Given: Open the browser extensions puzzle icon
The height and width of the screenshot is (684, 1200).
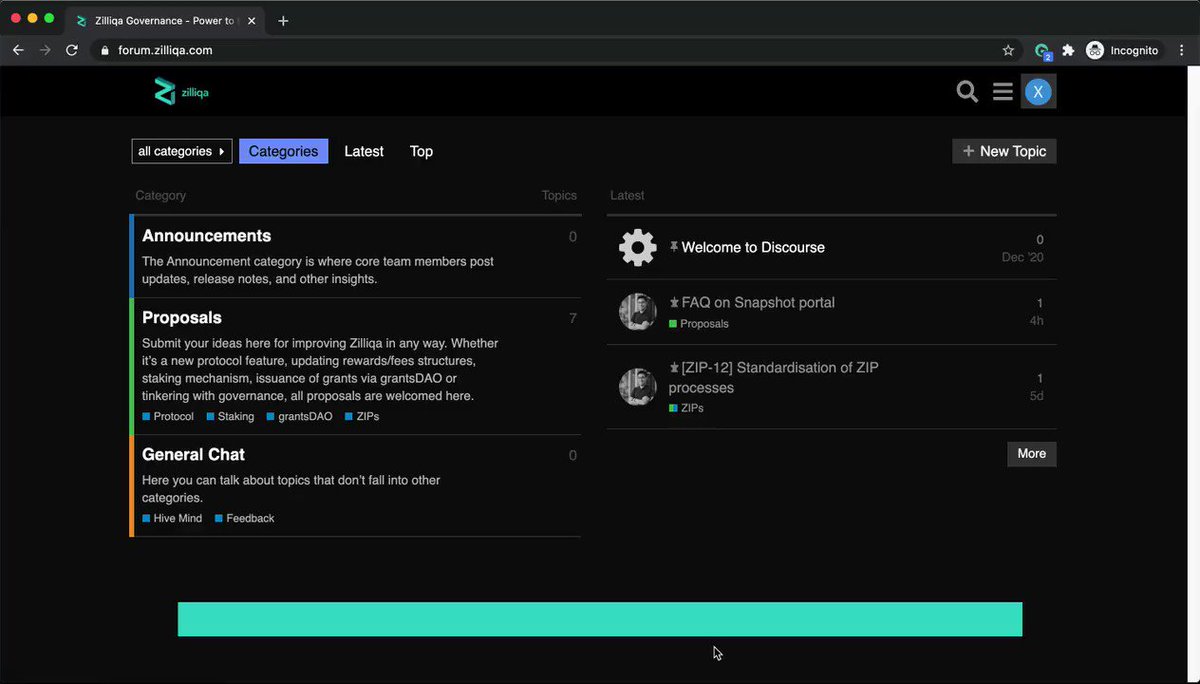Looking at the screenshot, I should point(1068,50).
